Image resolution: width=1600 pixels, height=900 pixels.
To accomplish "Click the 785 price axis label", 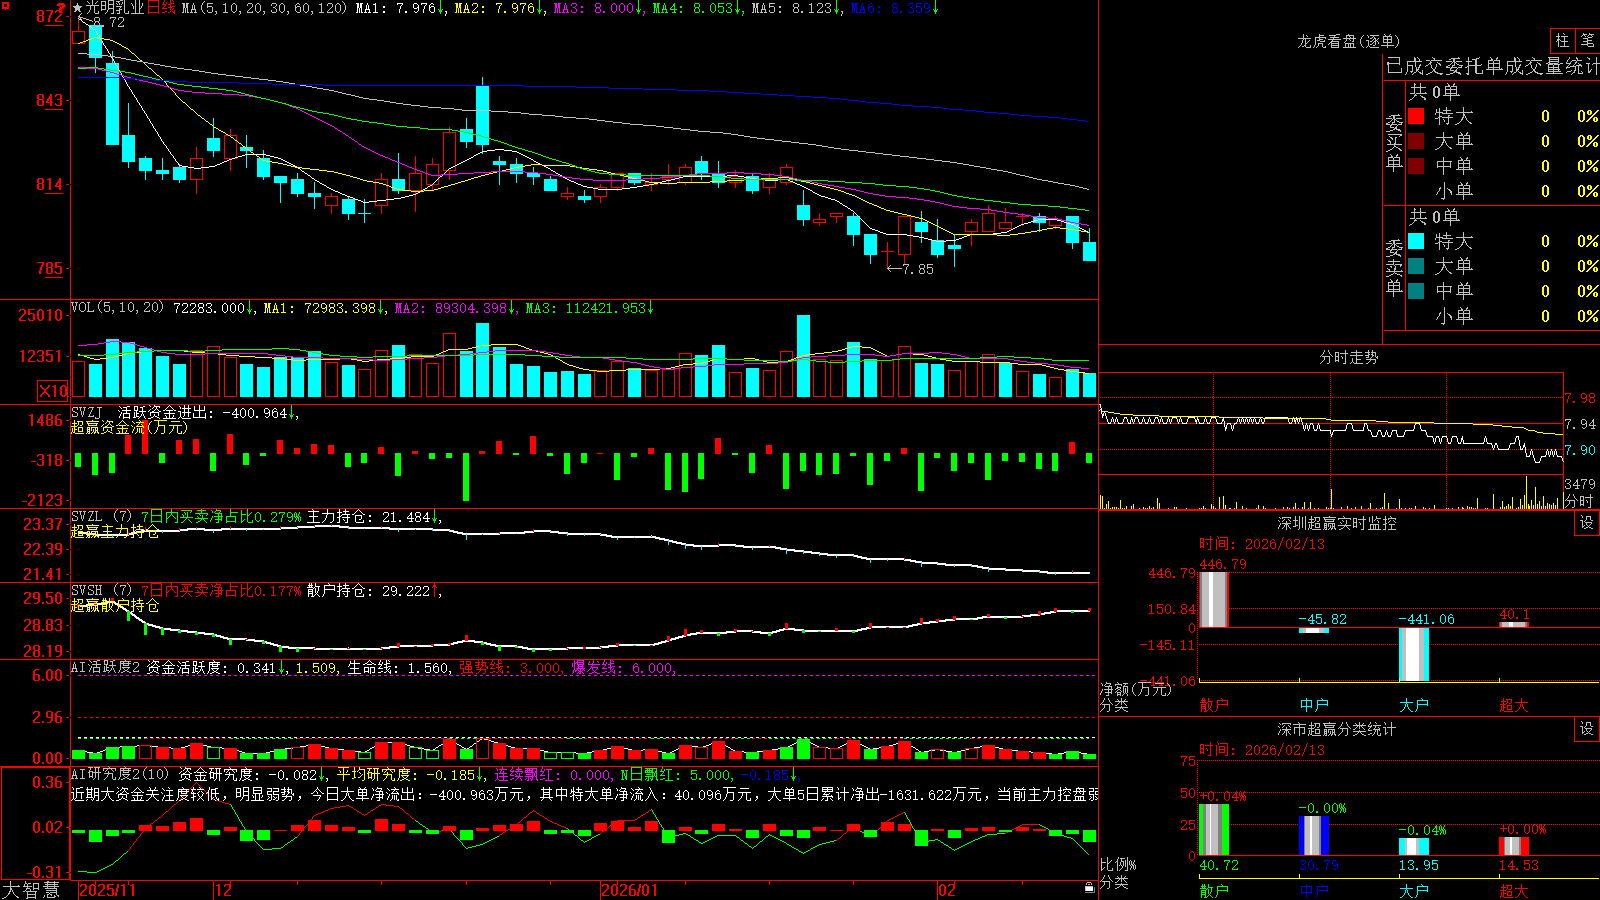I will 50,268.
